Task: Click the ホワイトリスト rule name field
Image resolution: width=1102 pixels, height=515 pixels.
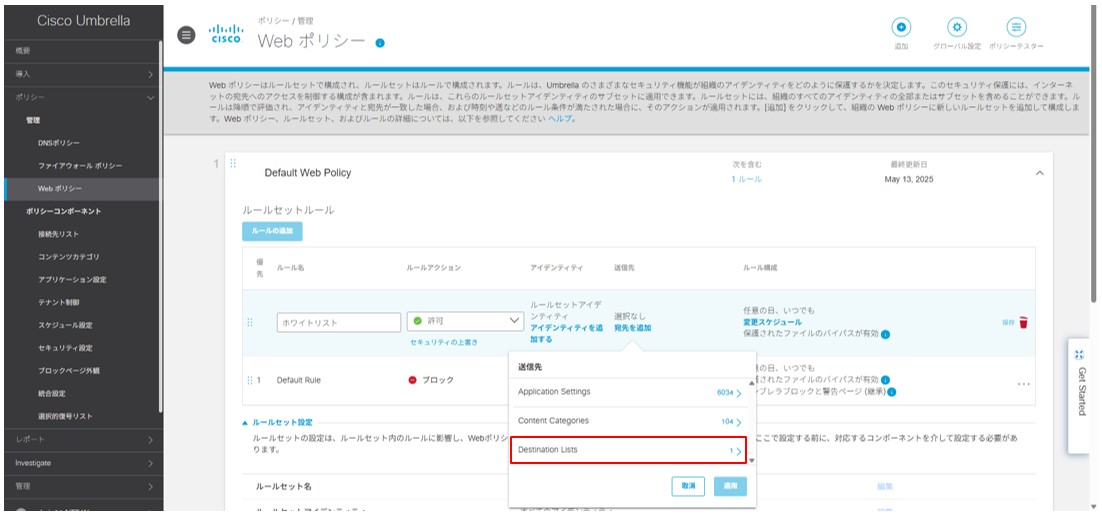Action: tap(339, 322)
